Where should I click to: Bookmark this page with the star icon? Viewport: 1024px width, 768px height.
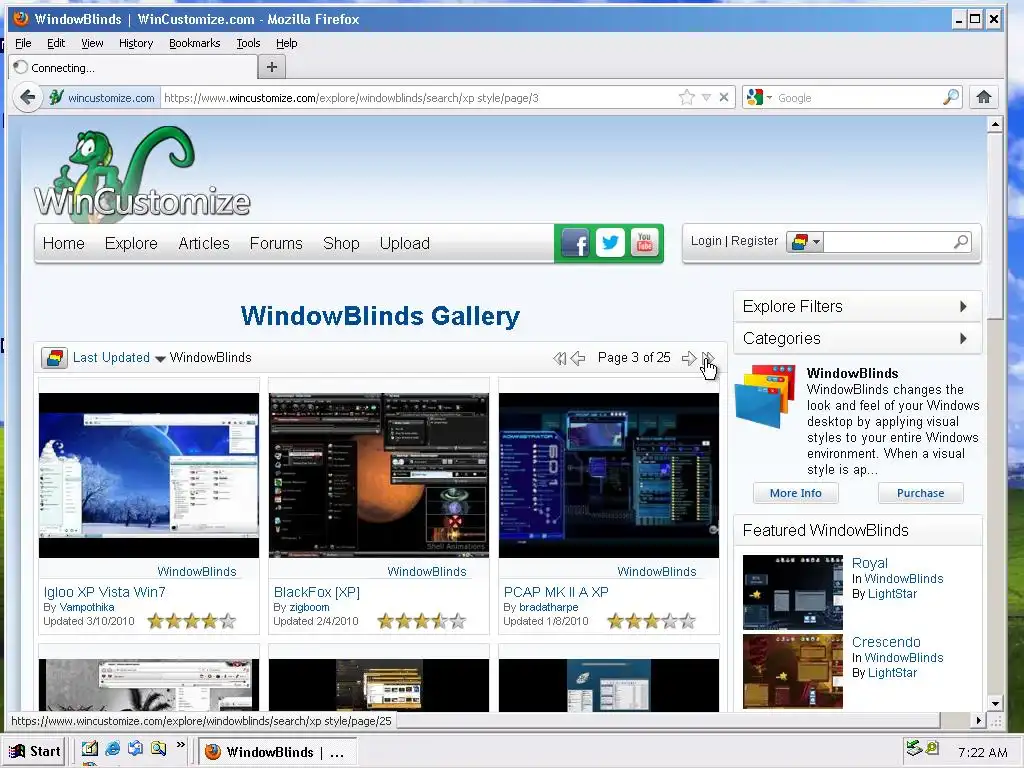coord(686,97)
